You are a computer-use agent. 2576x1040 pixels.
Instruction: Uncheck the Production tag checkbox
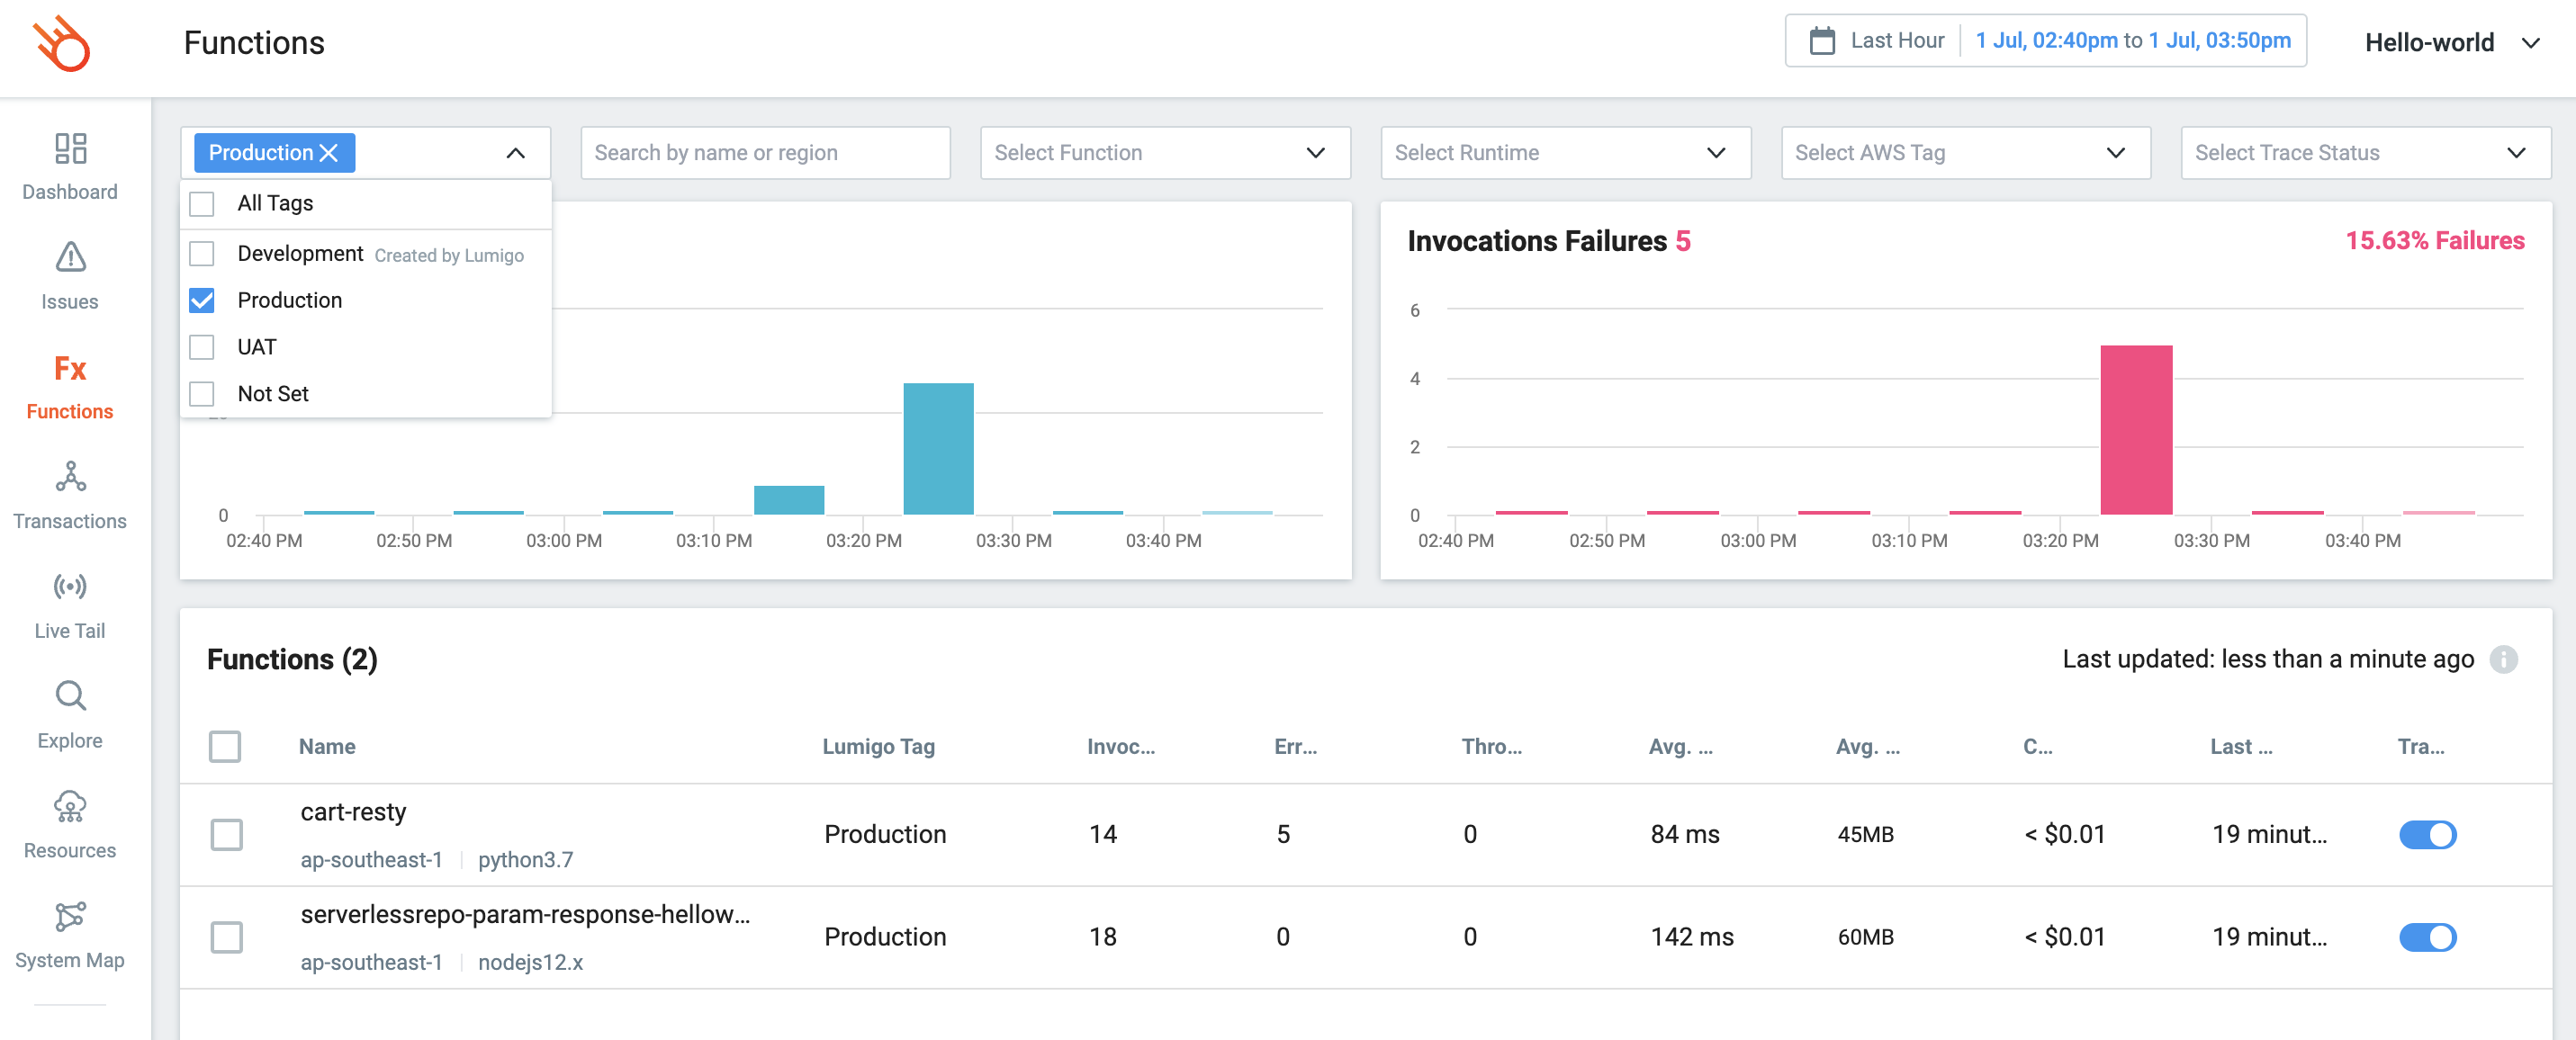pos(202,300)
